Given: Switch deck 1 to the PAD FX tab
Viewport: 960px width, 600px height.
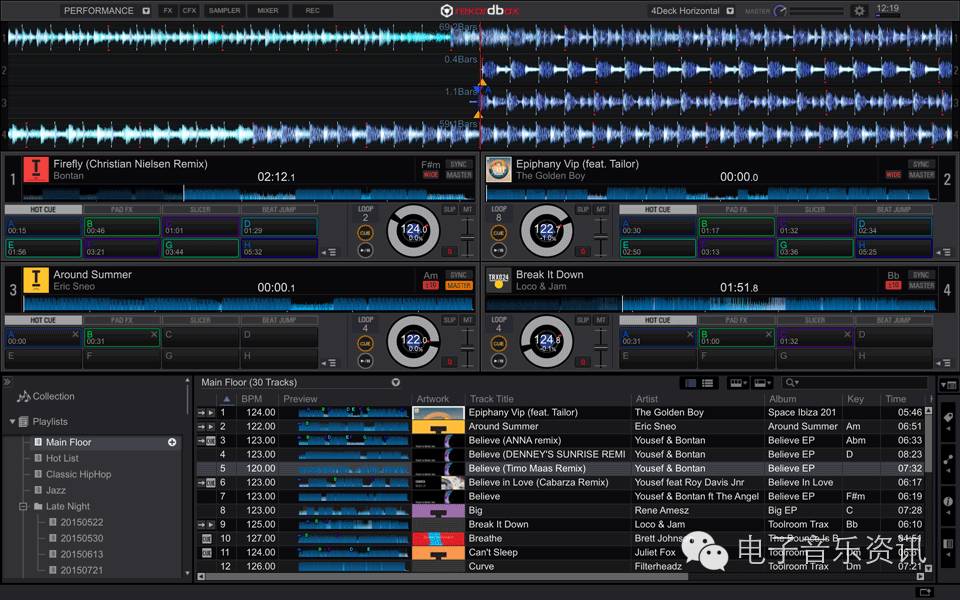Looking at the screenshot, I should point(121,210).
